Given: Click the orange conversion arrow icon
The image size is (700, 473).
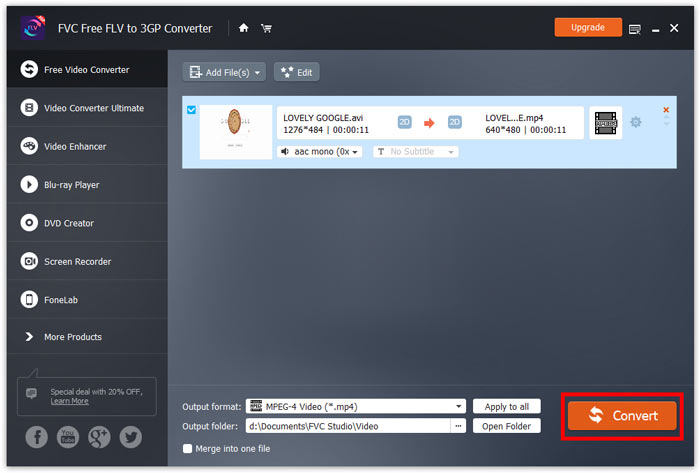Looking at the screenshot, I should pos(429,123).
